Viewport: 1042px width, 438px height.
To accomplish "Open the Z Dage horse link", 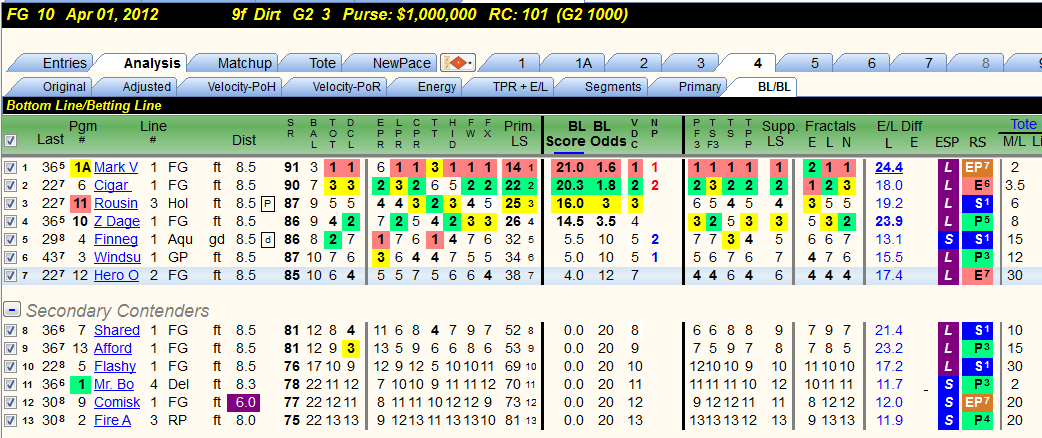I will (116, 221).
